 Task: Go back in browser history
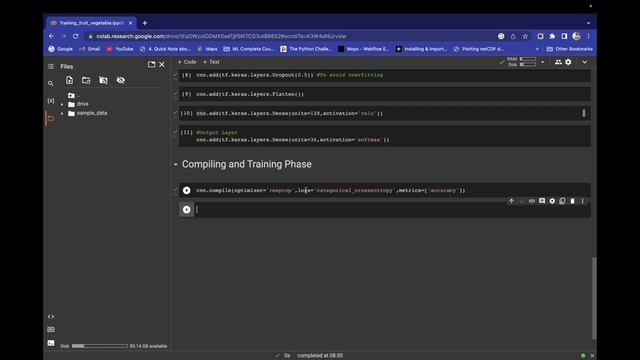tap(51, 36)
